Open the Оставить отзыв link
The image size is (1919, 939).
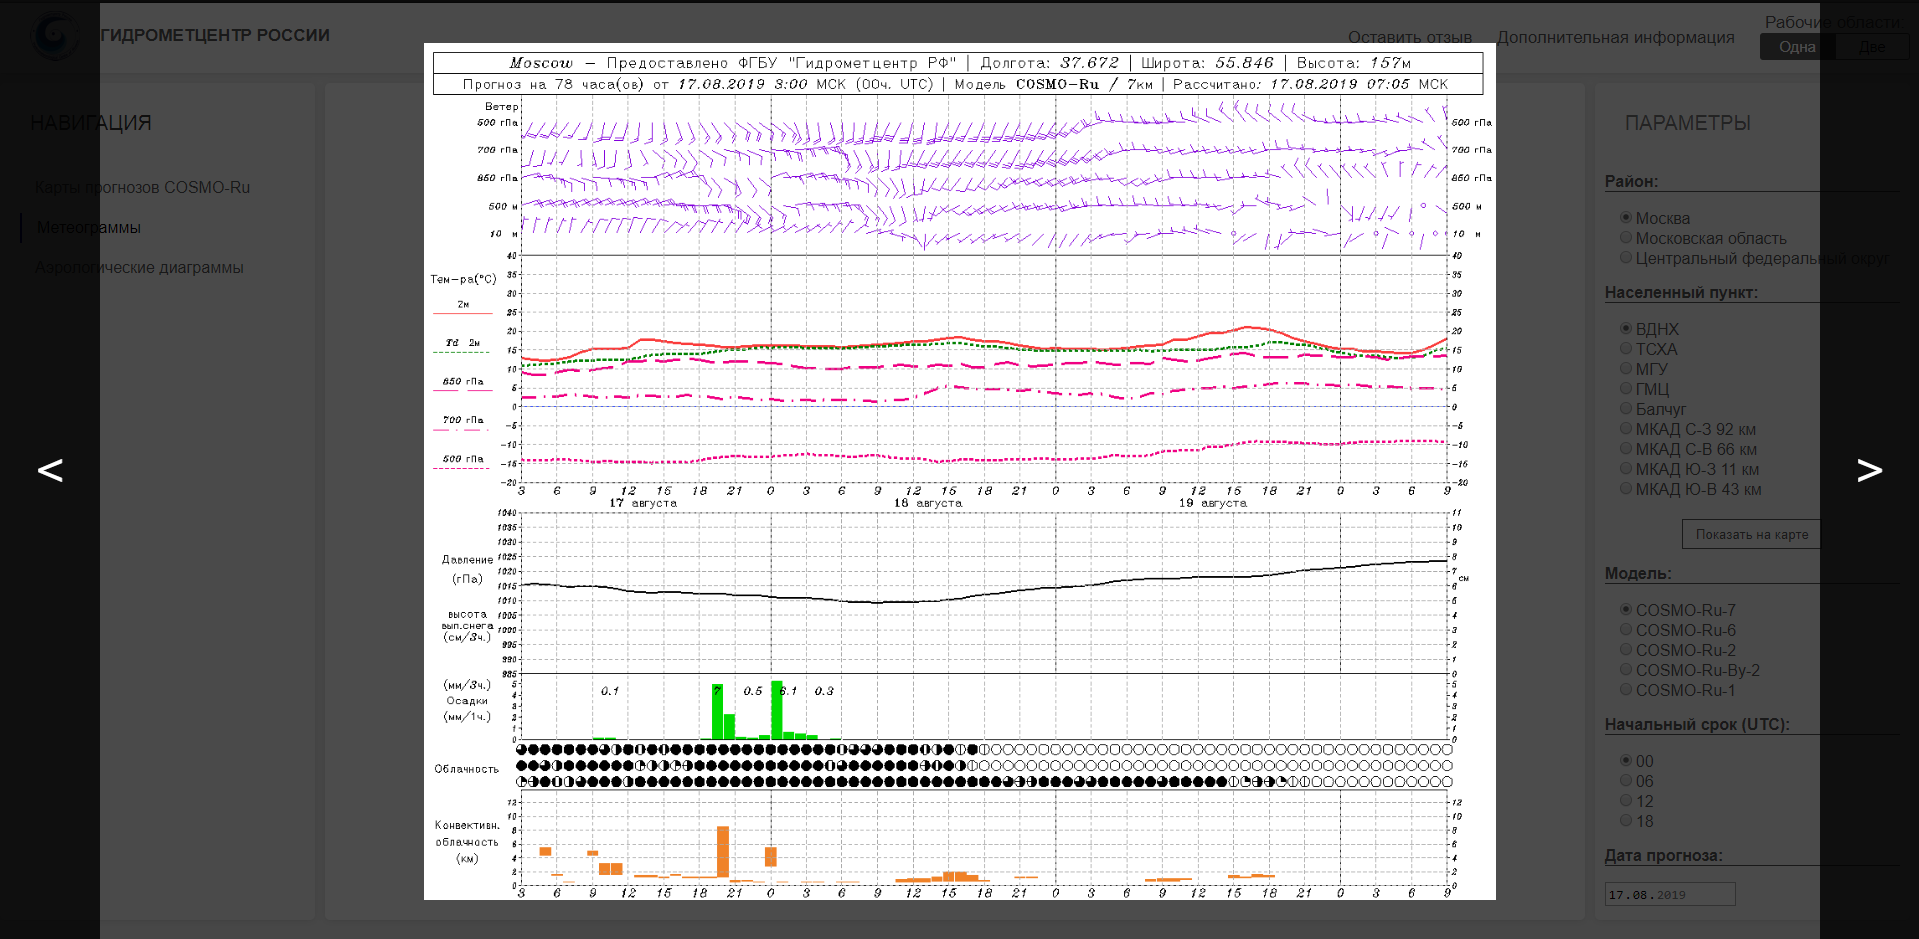pos(1410,37)
